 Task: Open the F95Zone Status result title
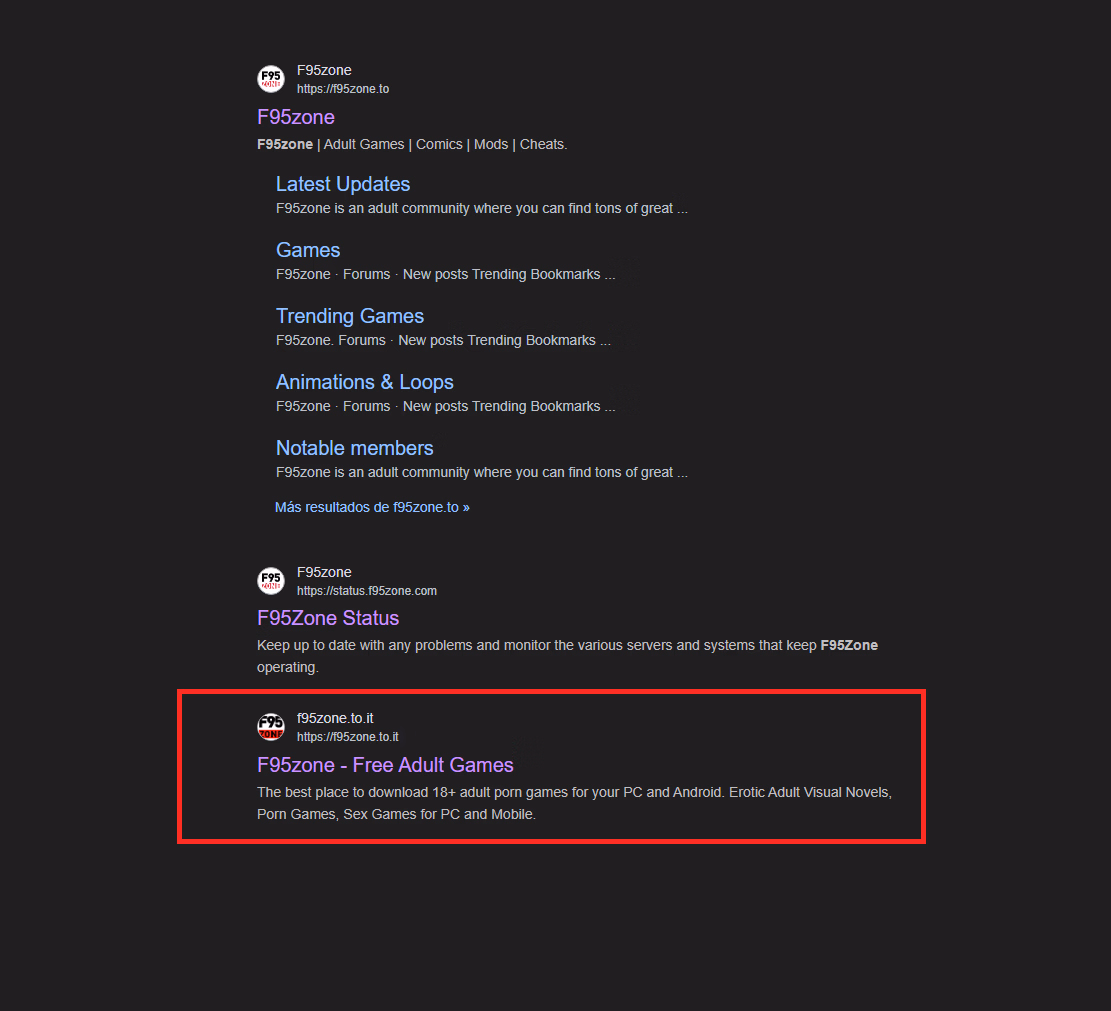pyautogui.click(x=328, y=618)
